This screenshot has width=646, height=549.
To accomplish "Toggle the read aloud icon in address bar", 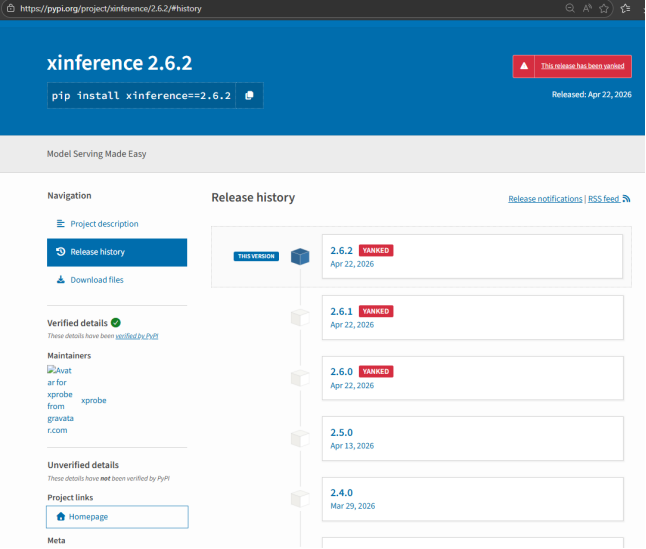I will [587, 8].
